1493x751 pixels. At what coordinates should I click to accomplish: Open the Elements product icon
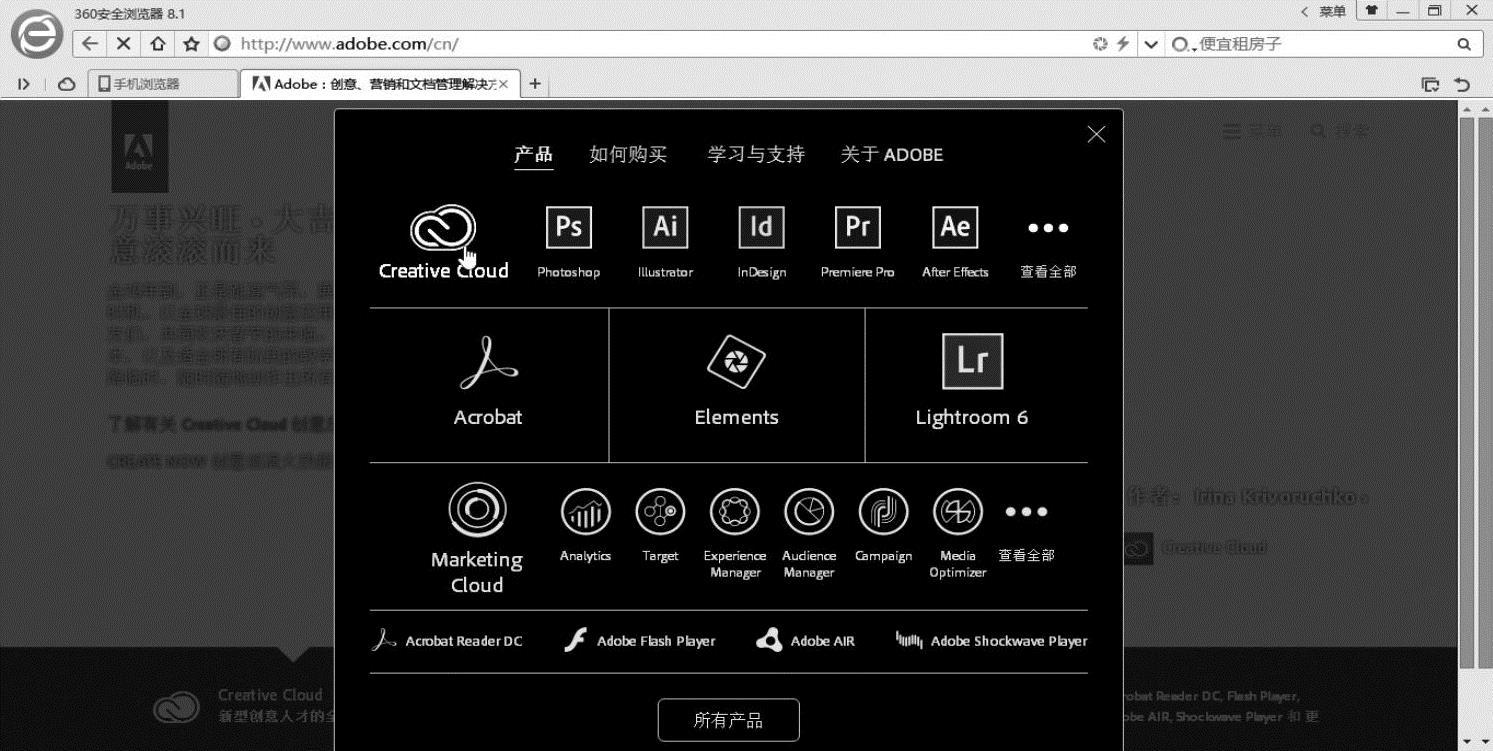click(x=736, y=362)
